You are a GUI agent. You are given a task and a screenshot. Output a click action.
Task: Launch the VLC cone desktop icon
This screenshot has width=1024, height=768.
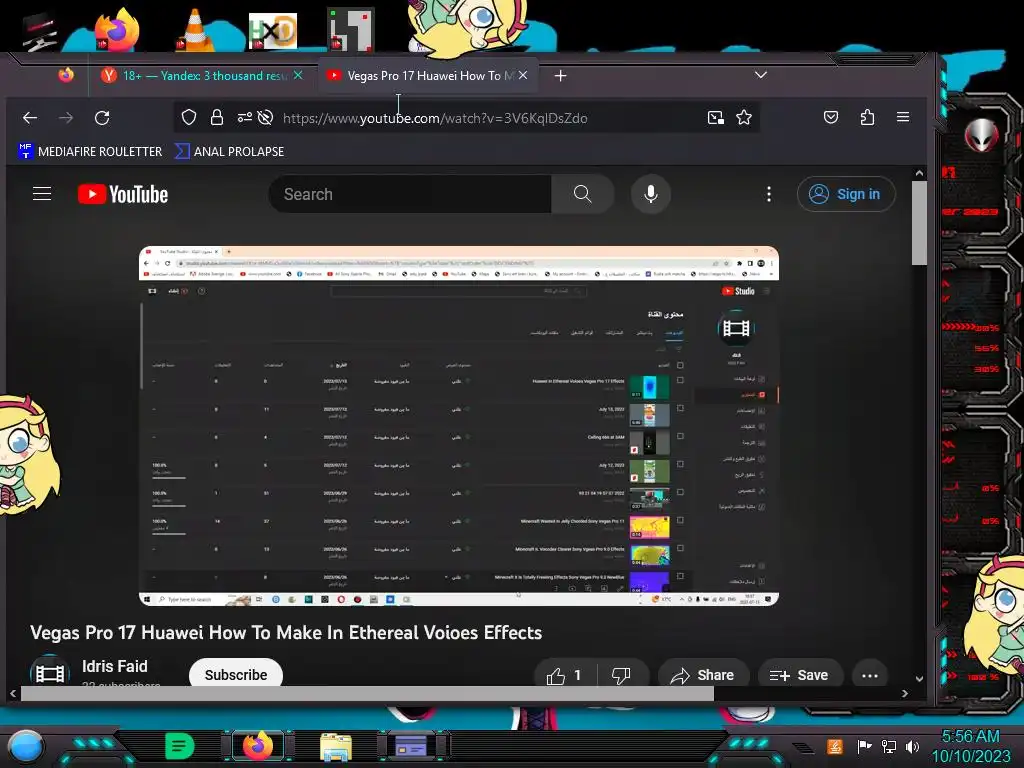[x=194, y=30]
